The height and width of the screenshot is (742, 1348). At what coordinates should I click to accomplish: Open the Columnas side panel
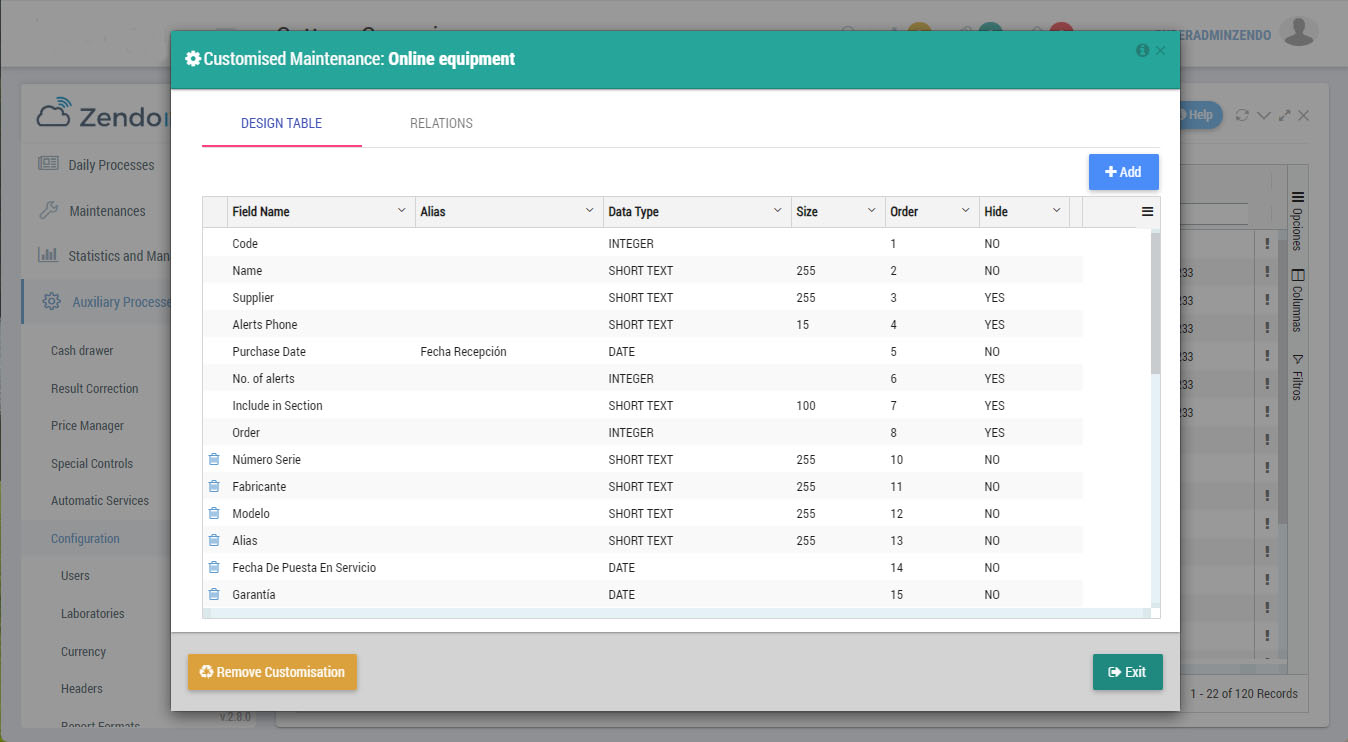1298,300
